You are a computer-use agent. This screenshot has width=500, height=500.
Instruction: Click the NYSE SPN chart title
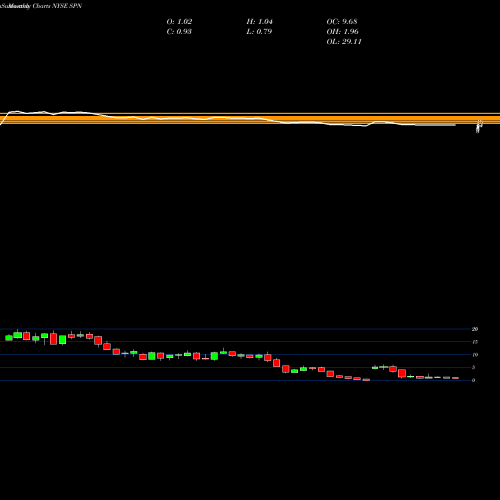click(41, 6)
